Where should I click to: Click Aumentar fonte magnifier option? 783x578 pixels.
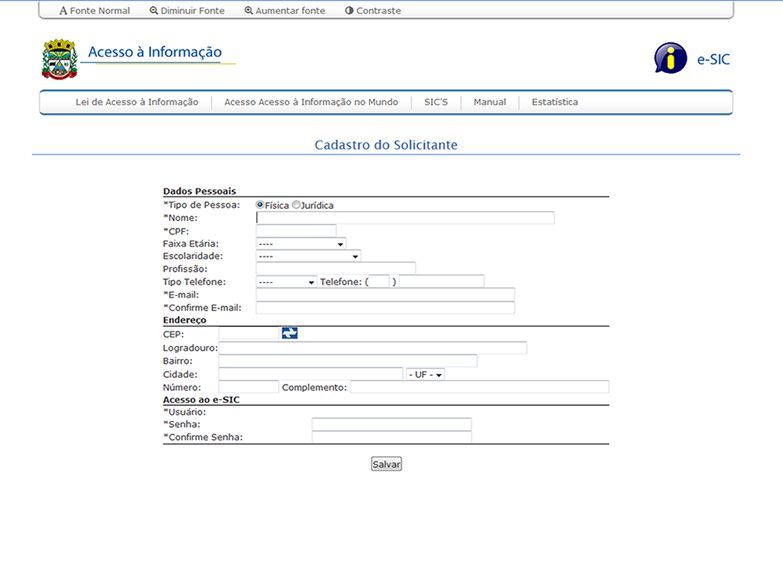[284, 11]
